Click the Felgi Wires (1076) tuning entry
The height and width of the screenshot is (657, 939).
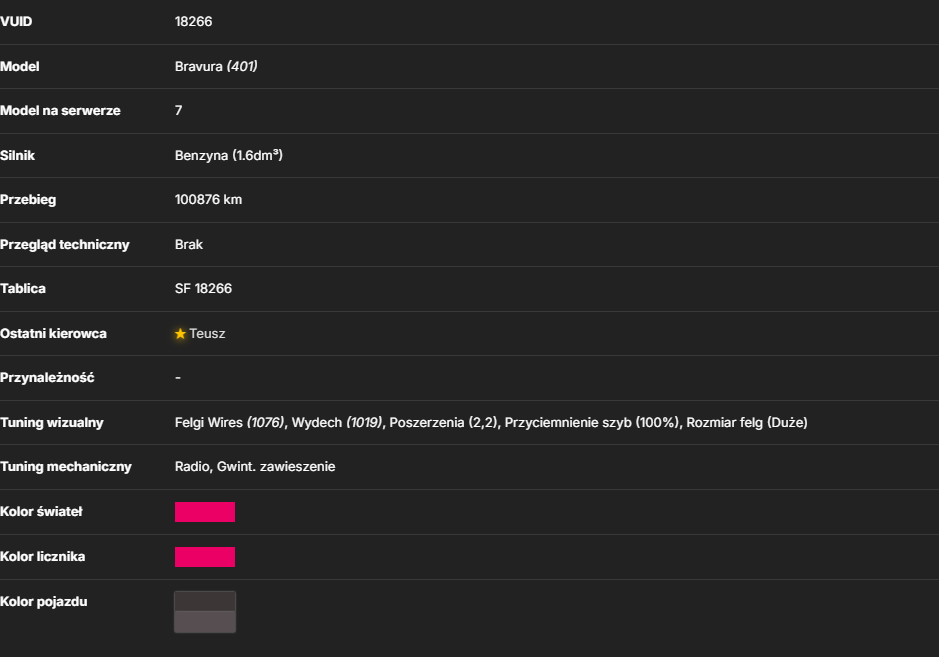(x=230, y=422)
